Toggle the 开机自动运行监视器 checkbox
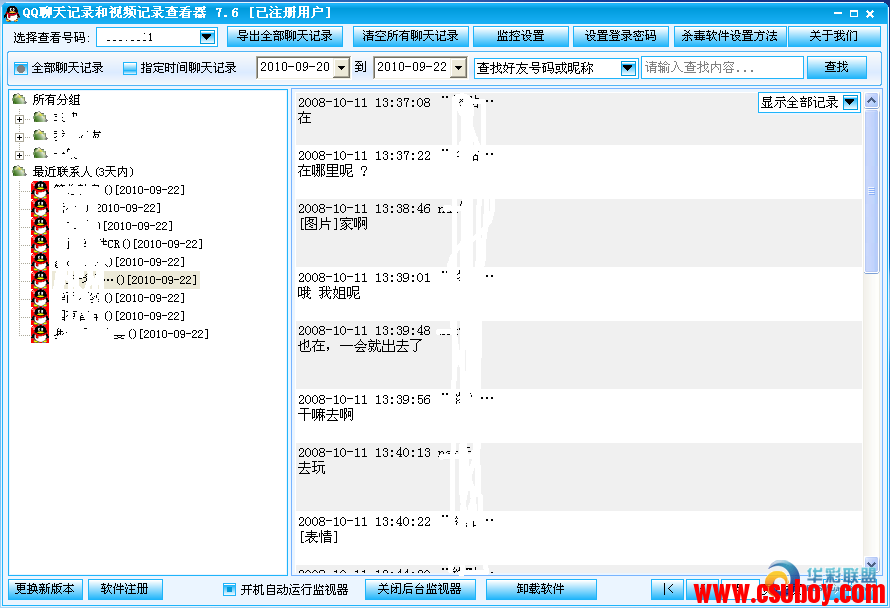The image size is (890, 608). point(229,589)
